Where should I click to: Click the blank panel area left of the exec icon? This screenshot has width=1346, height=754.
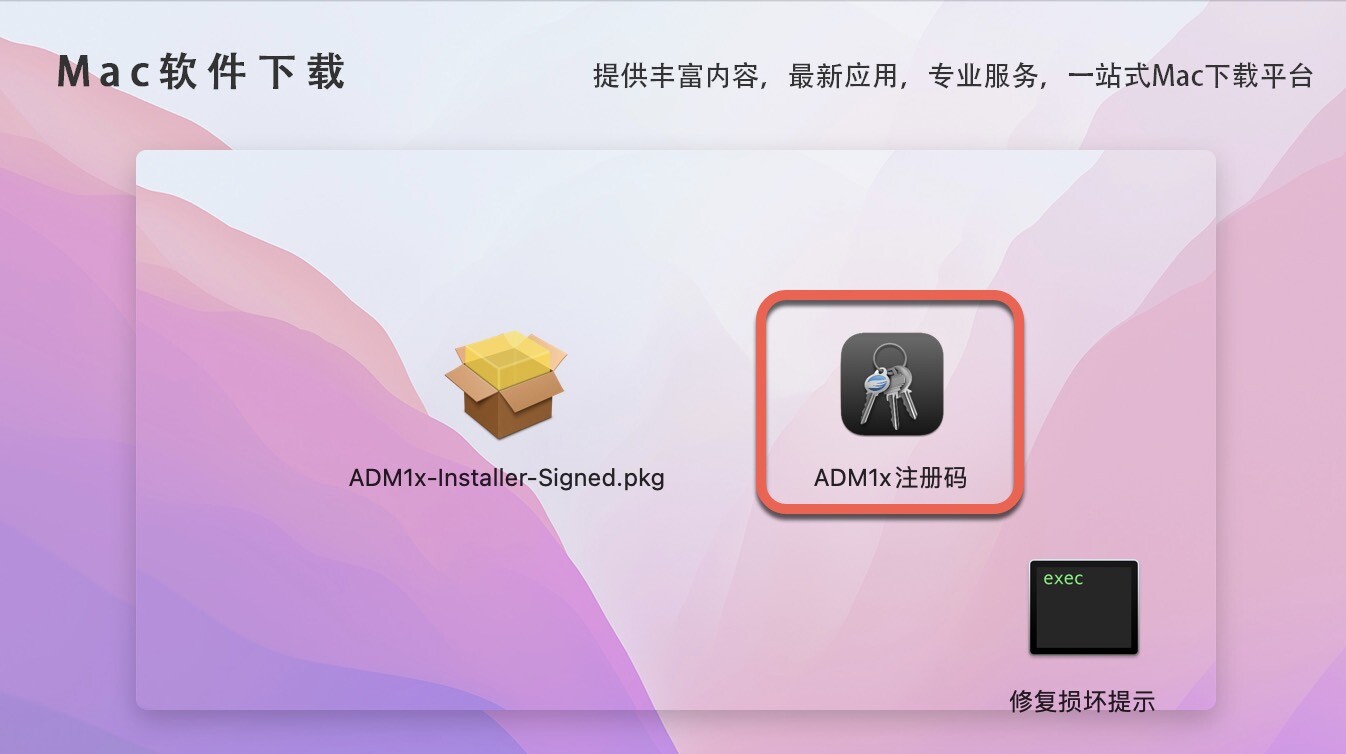click(x=800, y=610)
